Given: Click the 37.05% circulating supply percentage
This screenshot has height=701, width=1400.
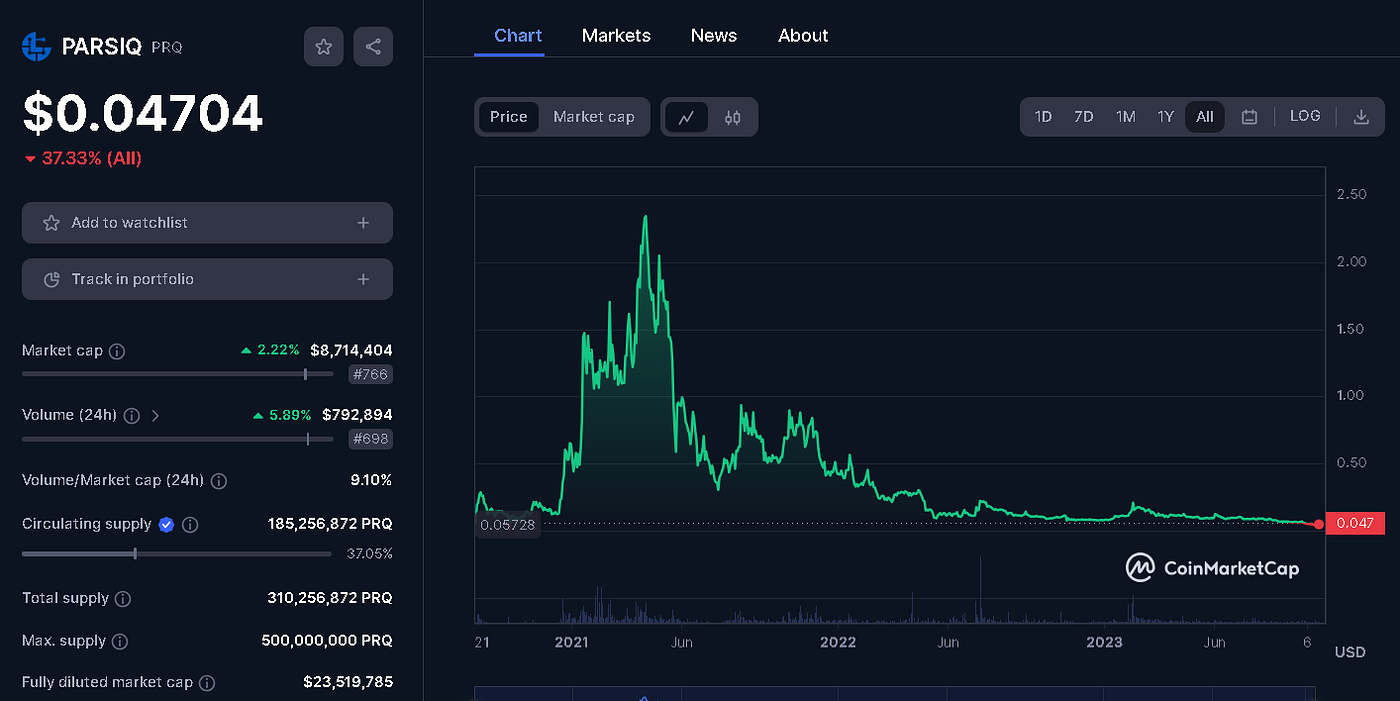Looking at the screenshot, I should (369, 554).
